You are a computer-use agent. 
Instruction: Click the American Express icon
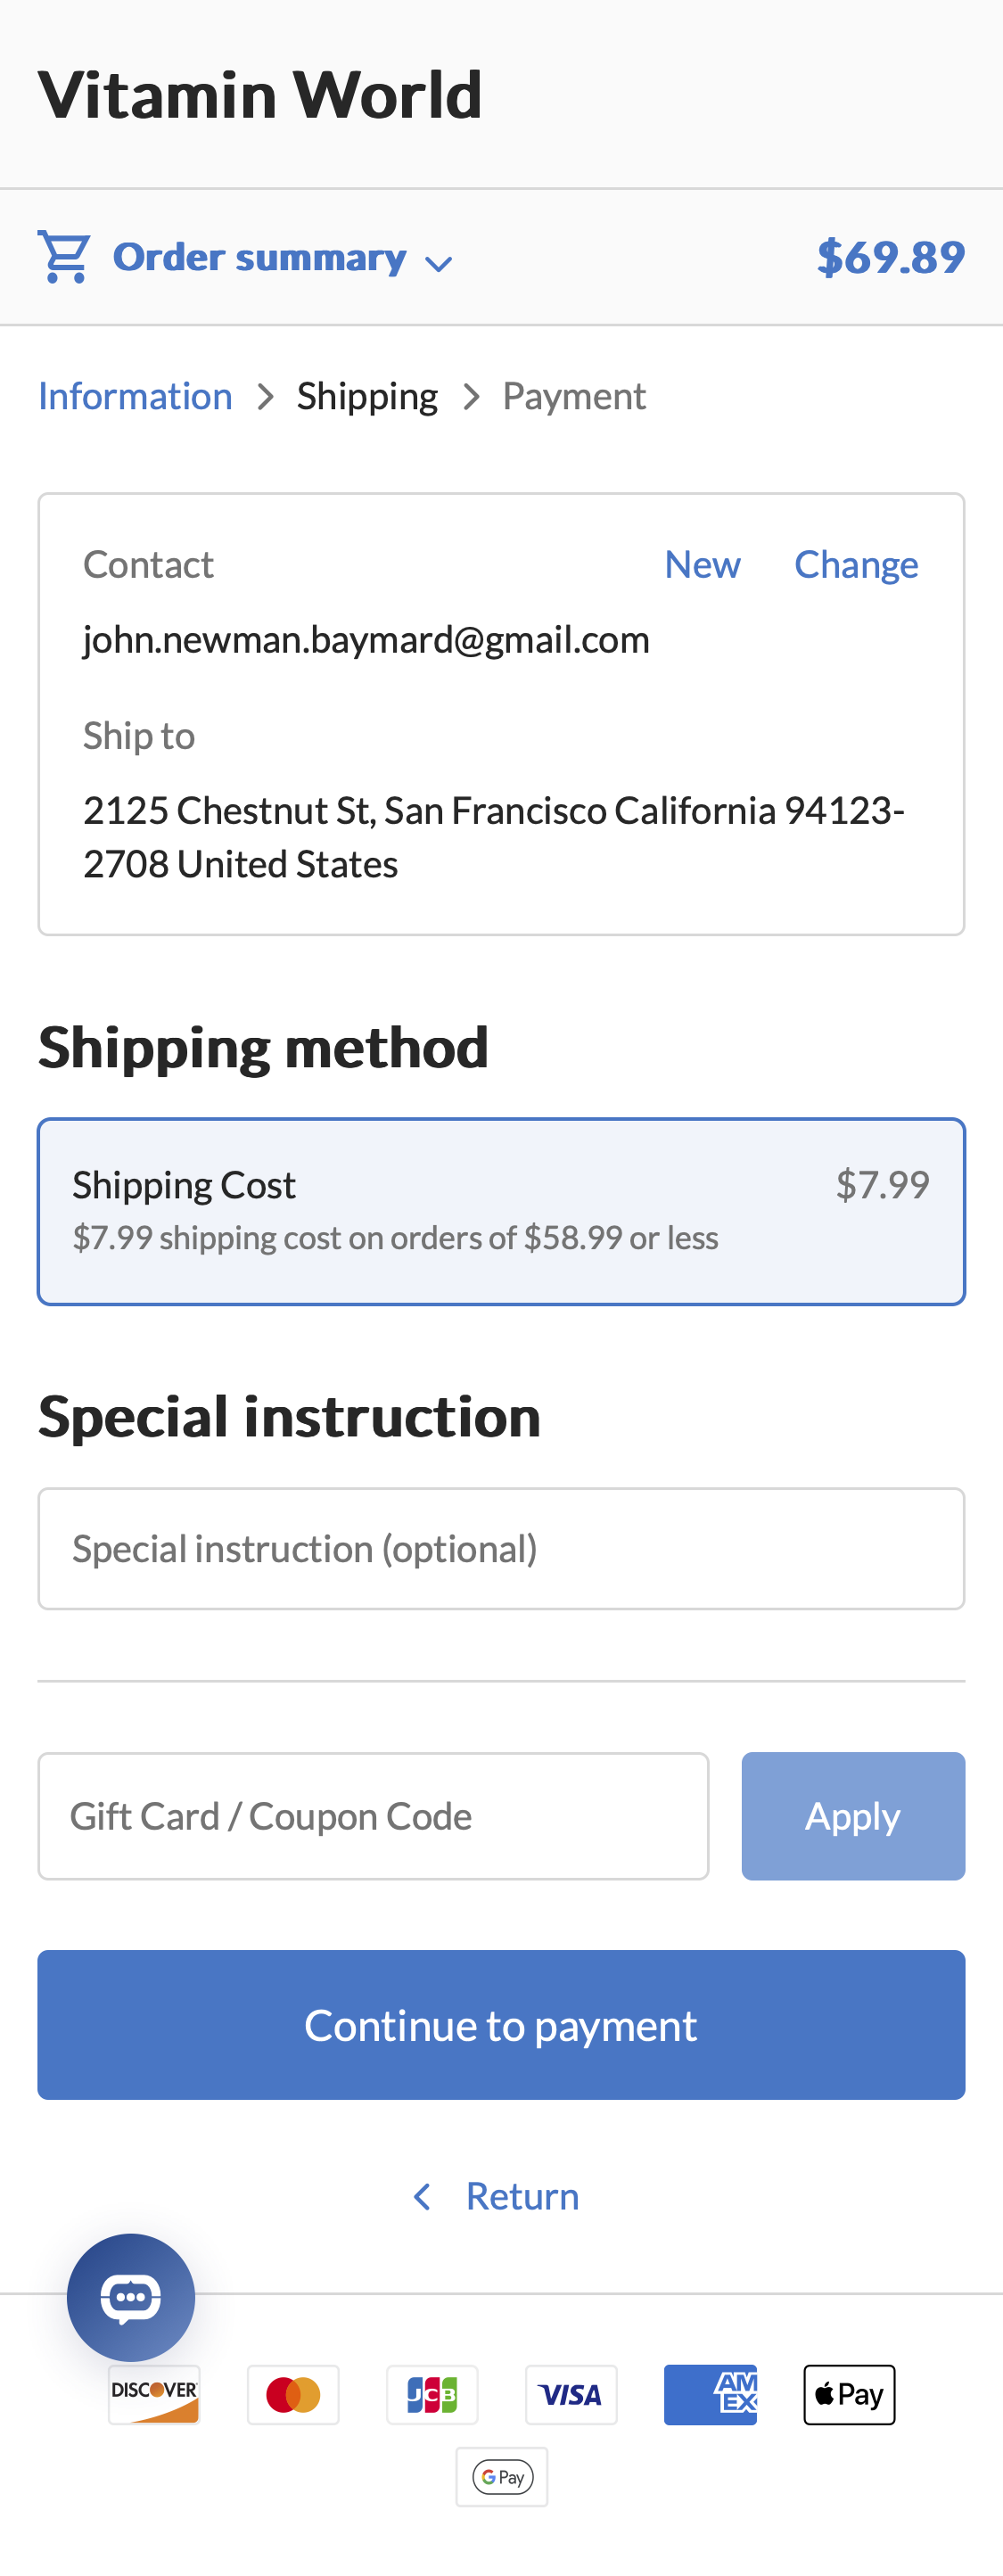pos(710,2394)
